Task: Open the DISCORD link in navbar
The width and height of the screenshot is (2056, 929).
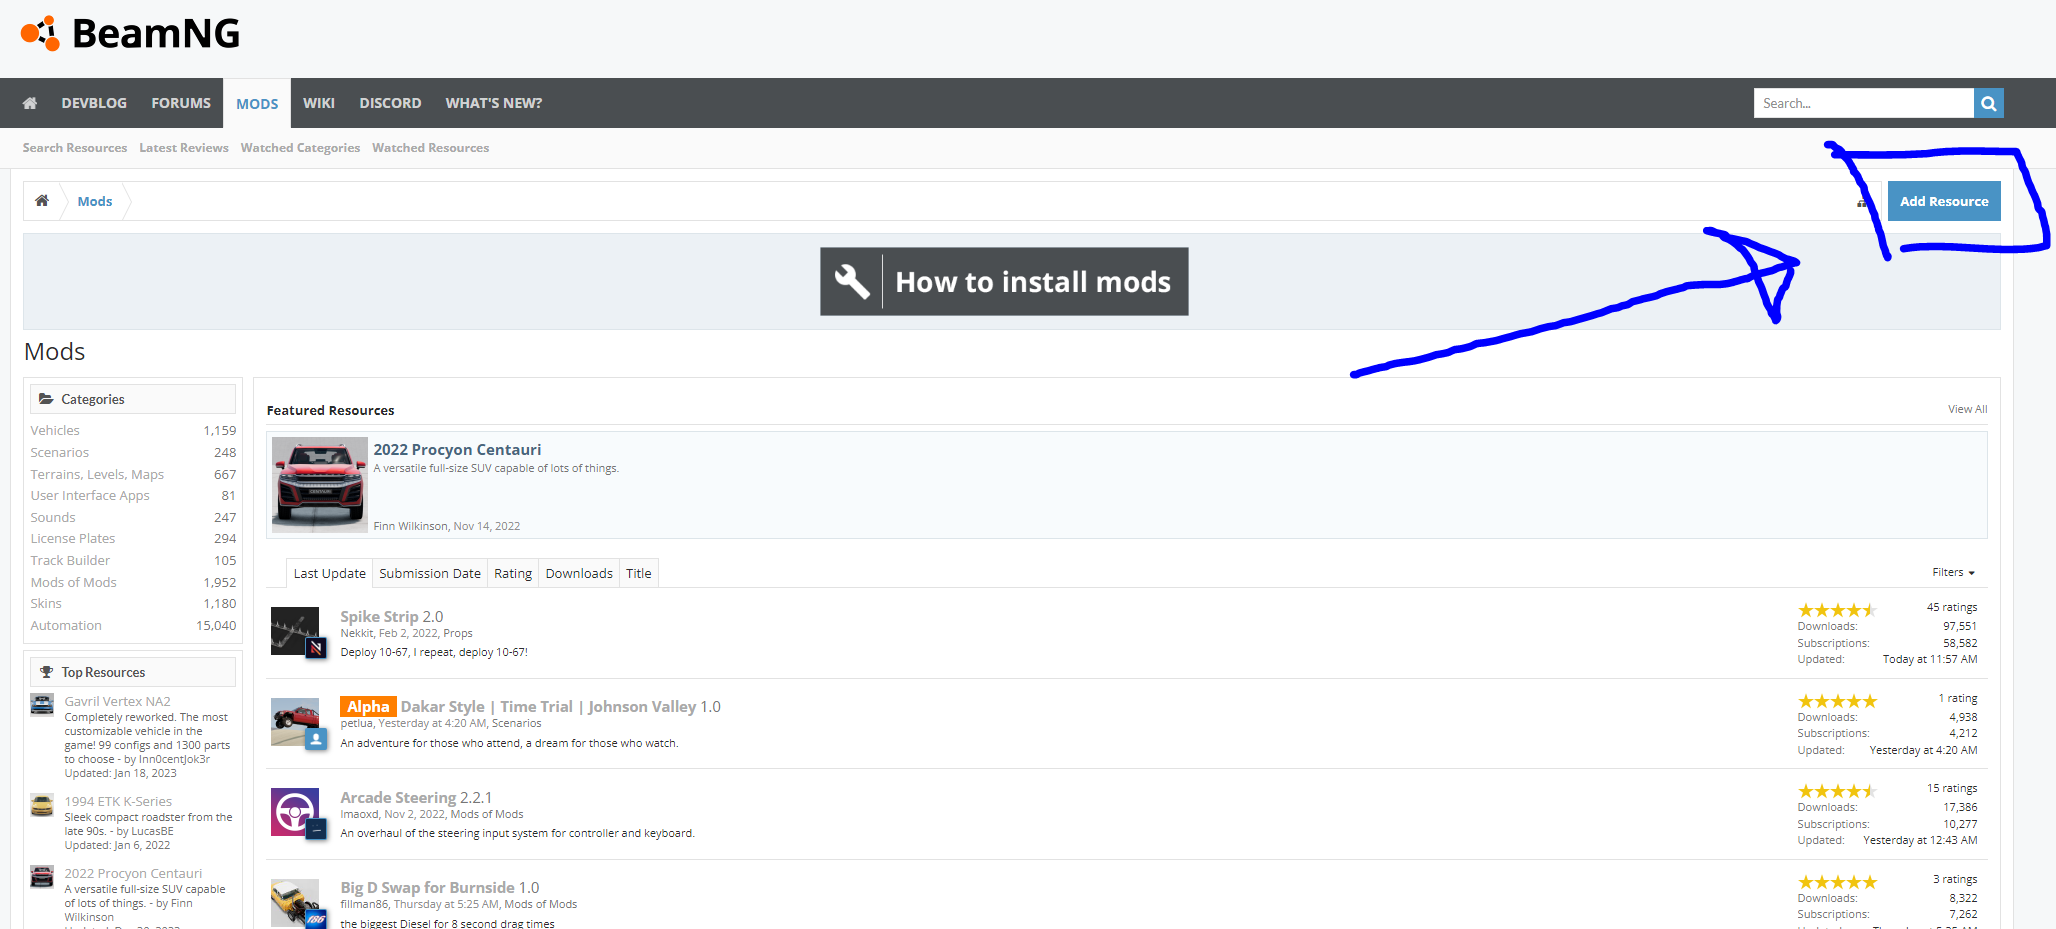Action: [390, 103]
